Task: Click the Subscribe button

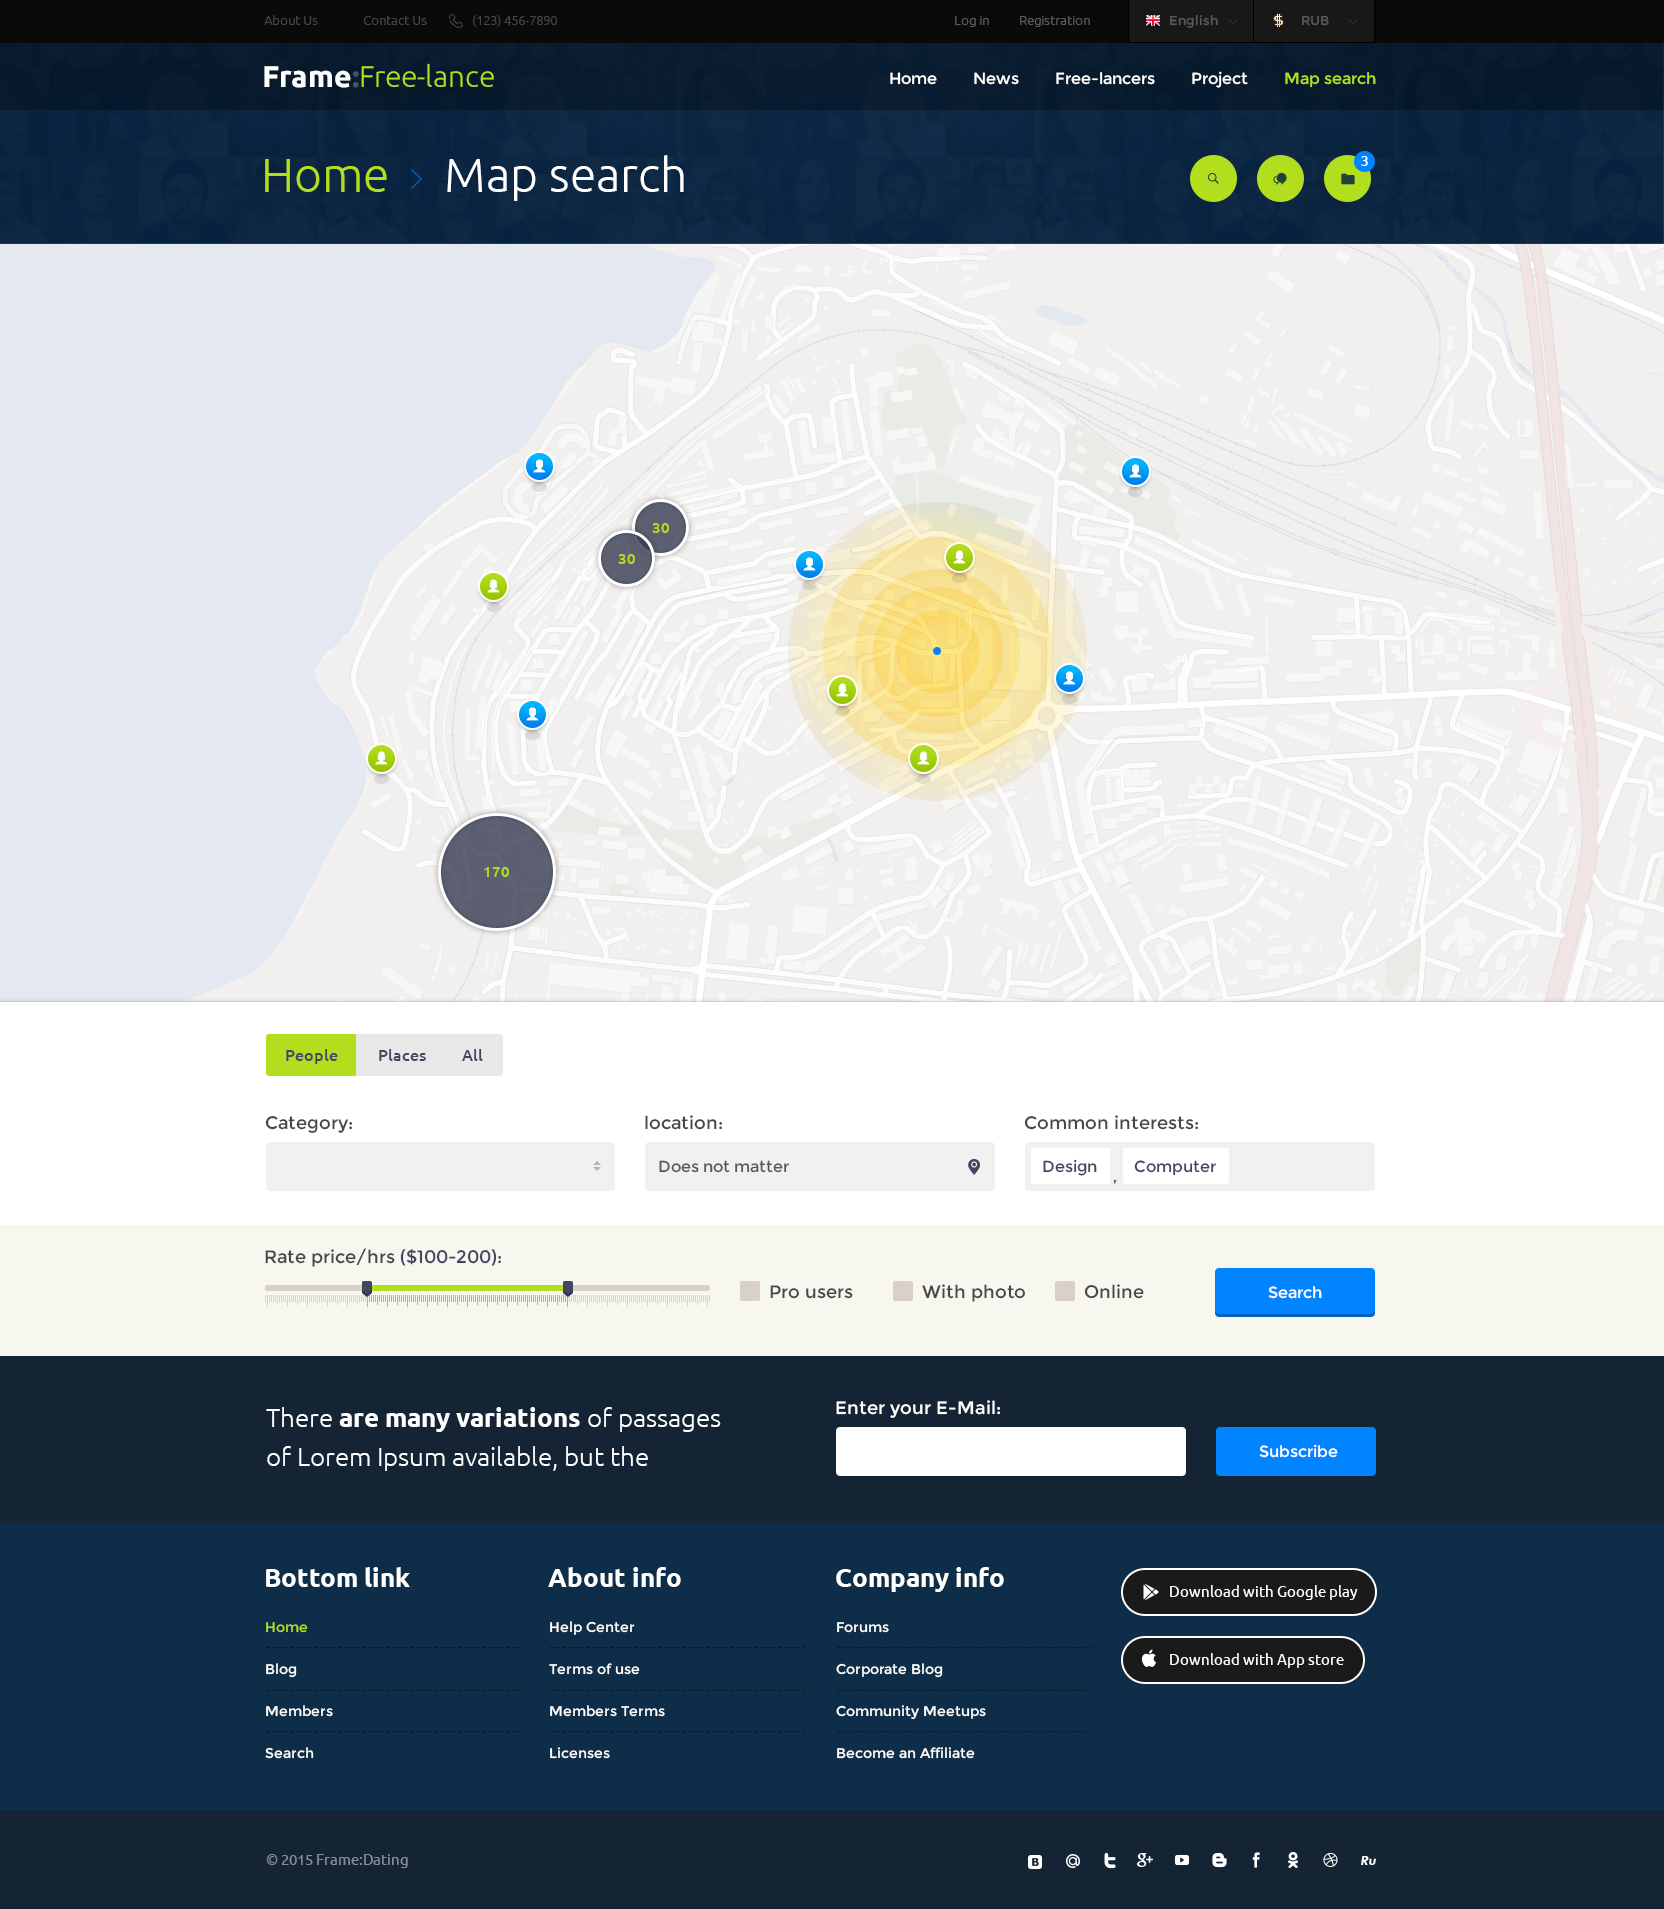Action: [x=1296, y=1451]
